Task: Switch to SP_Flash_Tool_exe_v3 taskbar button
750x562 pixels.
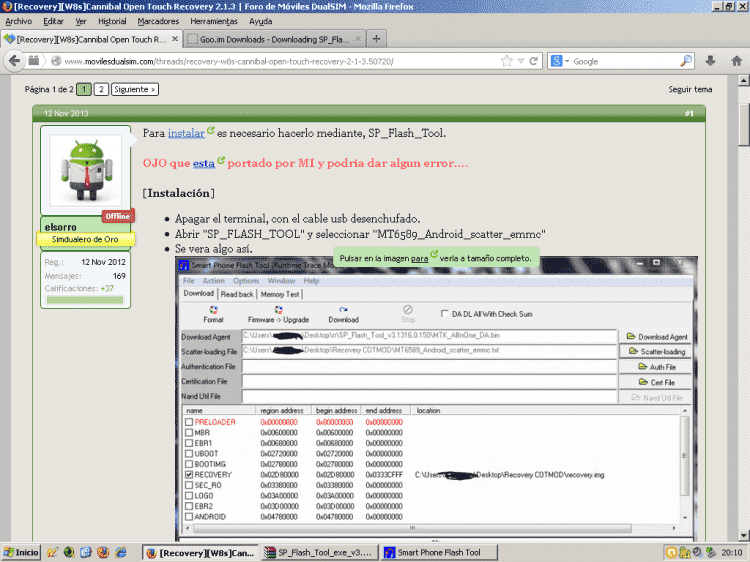Action: click(319, 552)
